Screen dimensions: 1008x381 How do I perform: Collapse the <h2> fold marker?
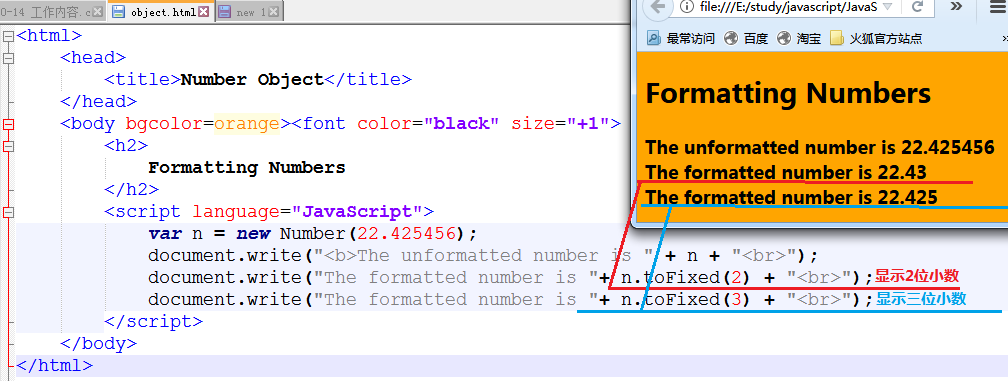pyautogui.click(x=8, y=146)
